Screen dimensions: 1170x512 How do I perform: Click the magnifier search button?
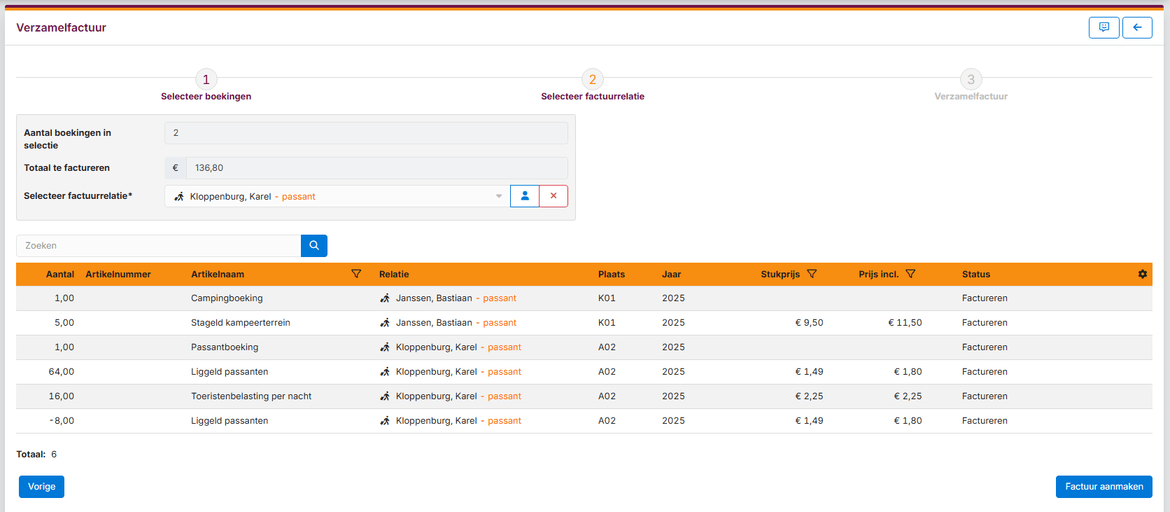(x=314, y=246)
